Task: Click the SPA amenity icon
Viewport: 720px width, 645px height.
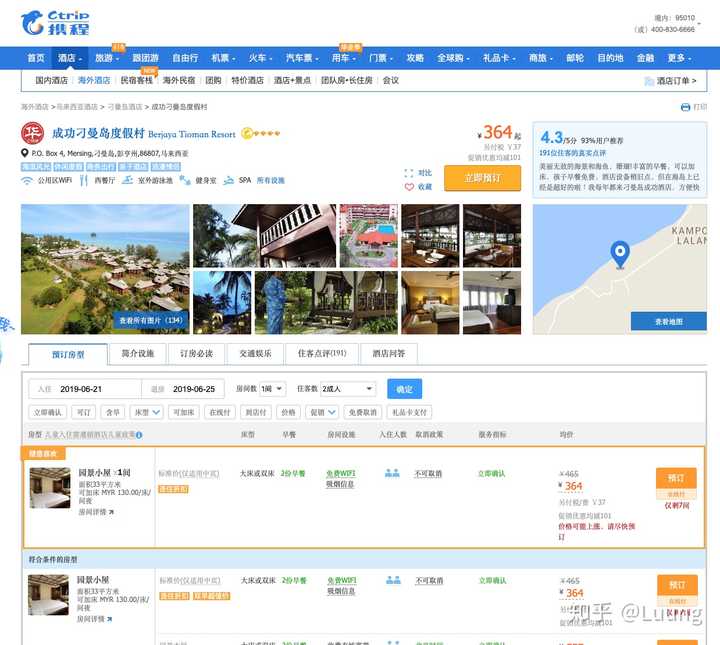Action: click(x=228, y=180)
